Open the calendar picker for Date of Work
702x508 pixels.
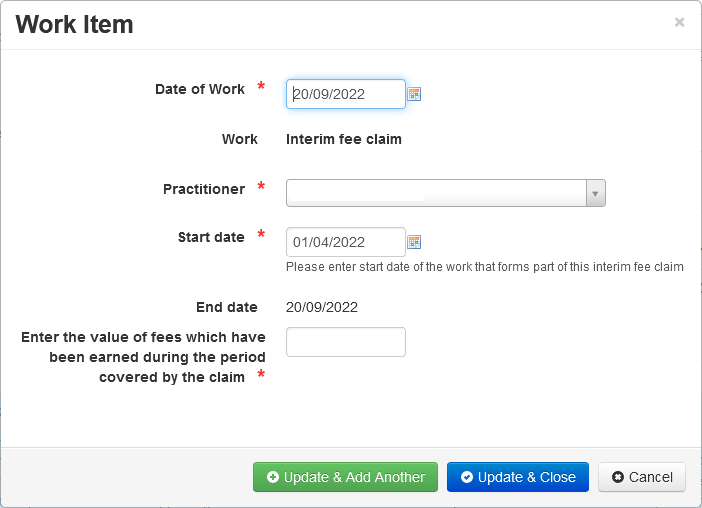(x=414, y=94)
